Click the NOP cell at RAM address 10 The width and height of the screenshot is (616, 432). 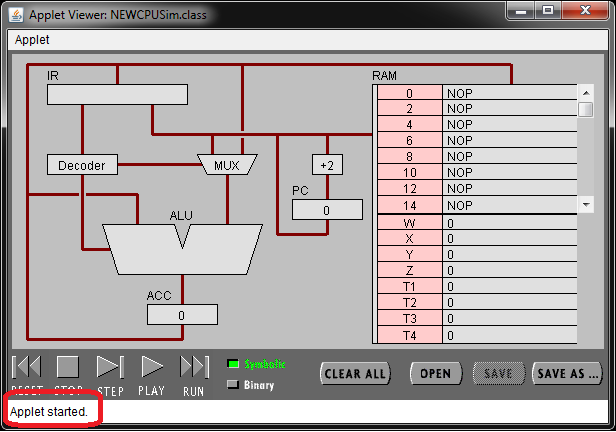(510, 172)
